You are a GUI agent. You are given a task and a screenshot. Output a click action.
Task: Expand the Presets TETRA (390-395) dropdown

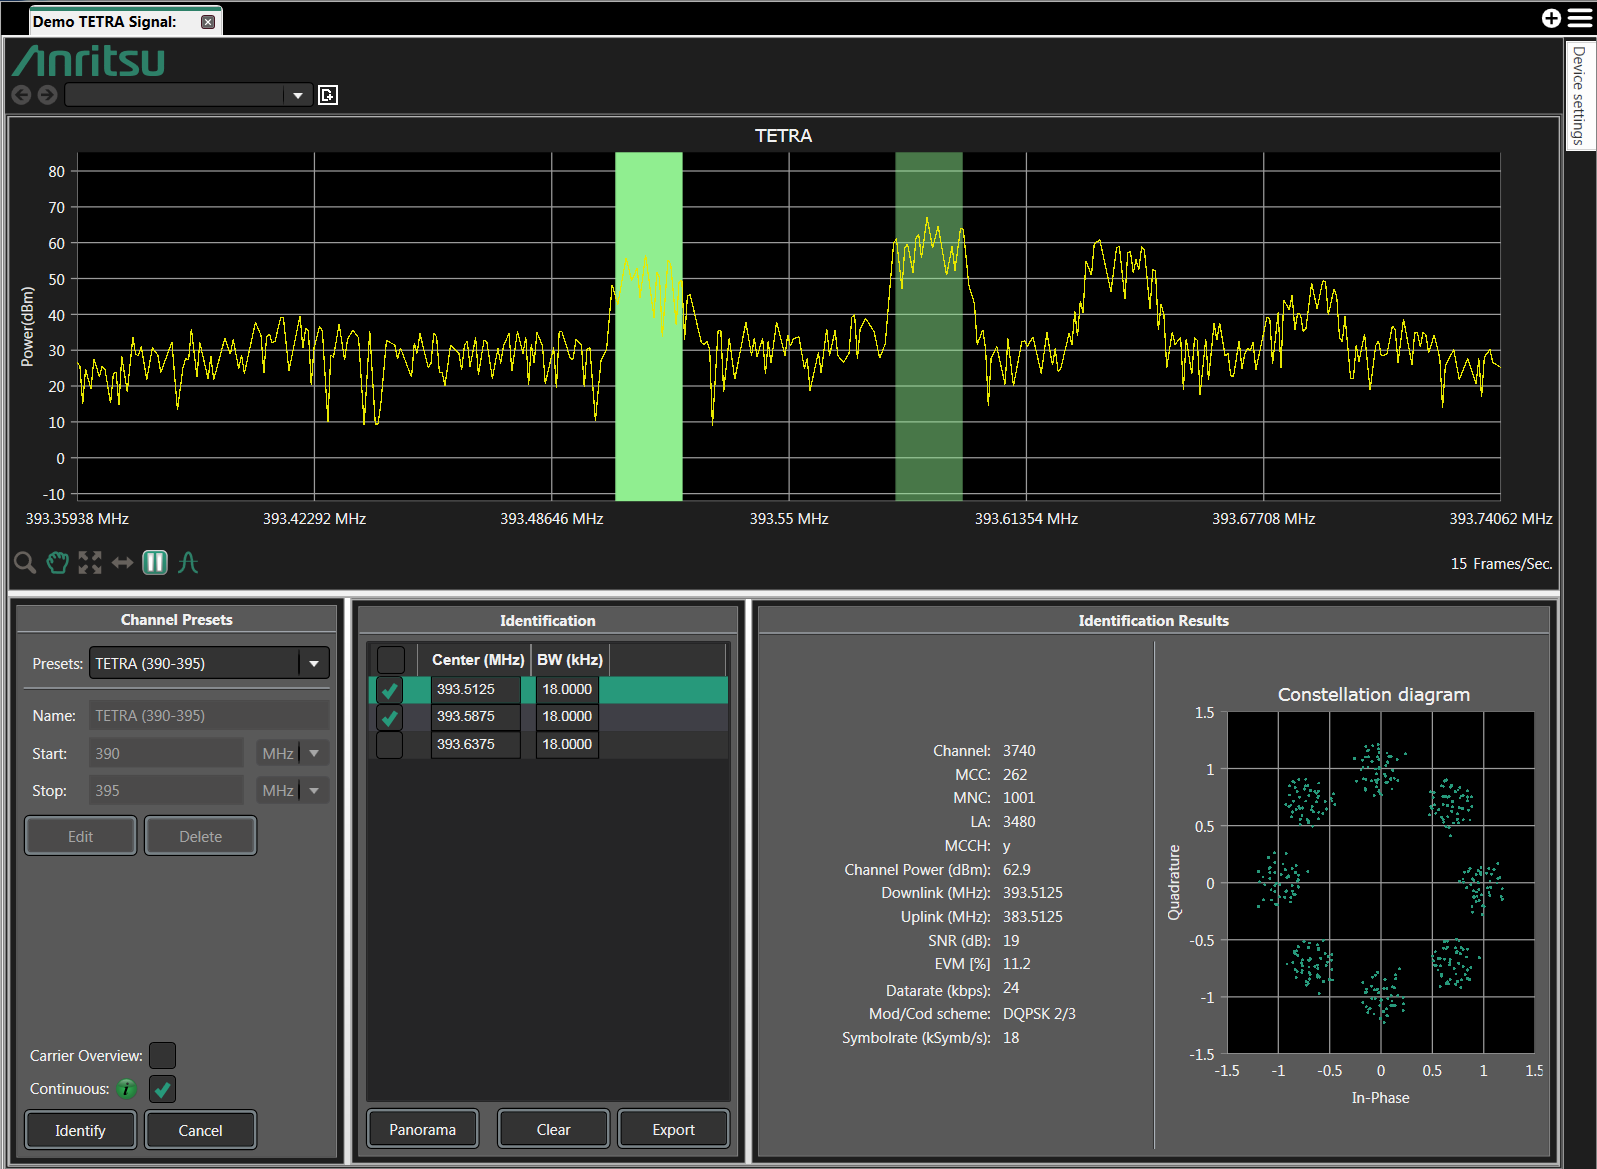pos(314,664)
